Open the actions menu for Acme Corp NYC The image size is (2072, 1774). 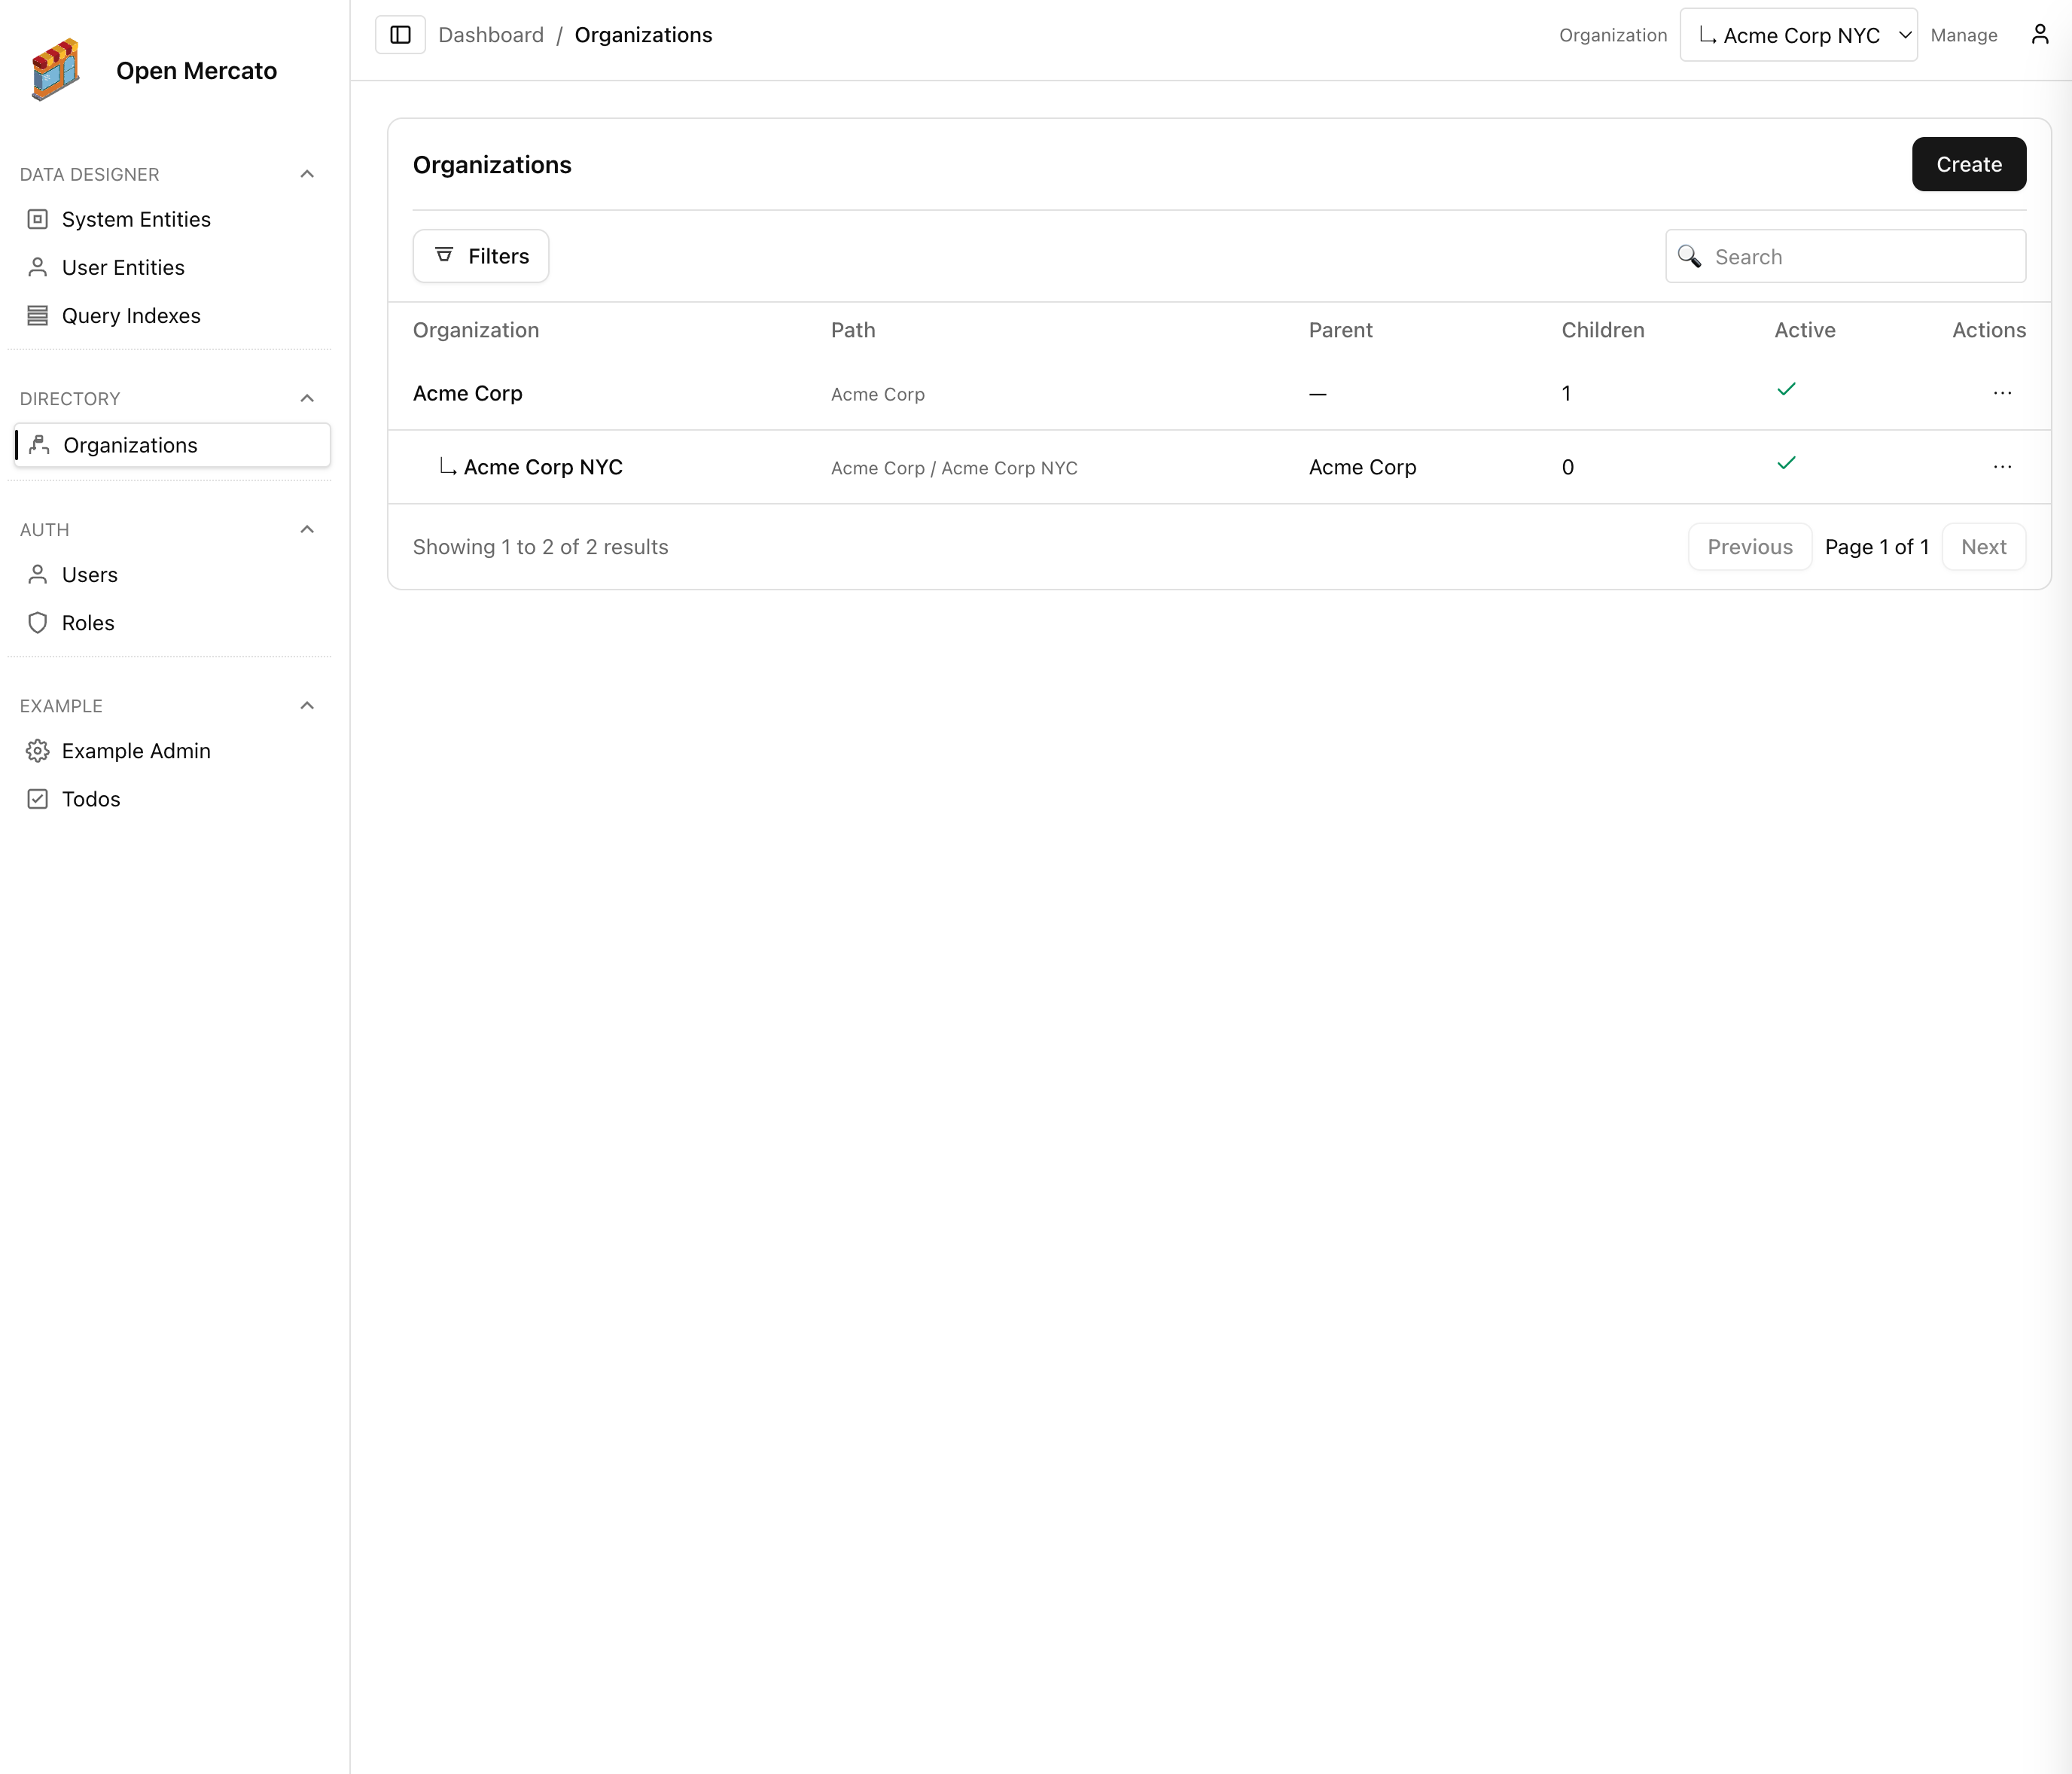pos(2002,466)
